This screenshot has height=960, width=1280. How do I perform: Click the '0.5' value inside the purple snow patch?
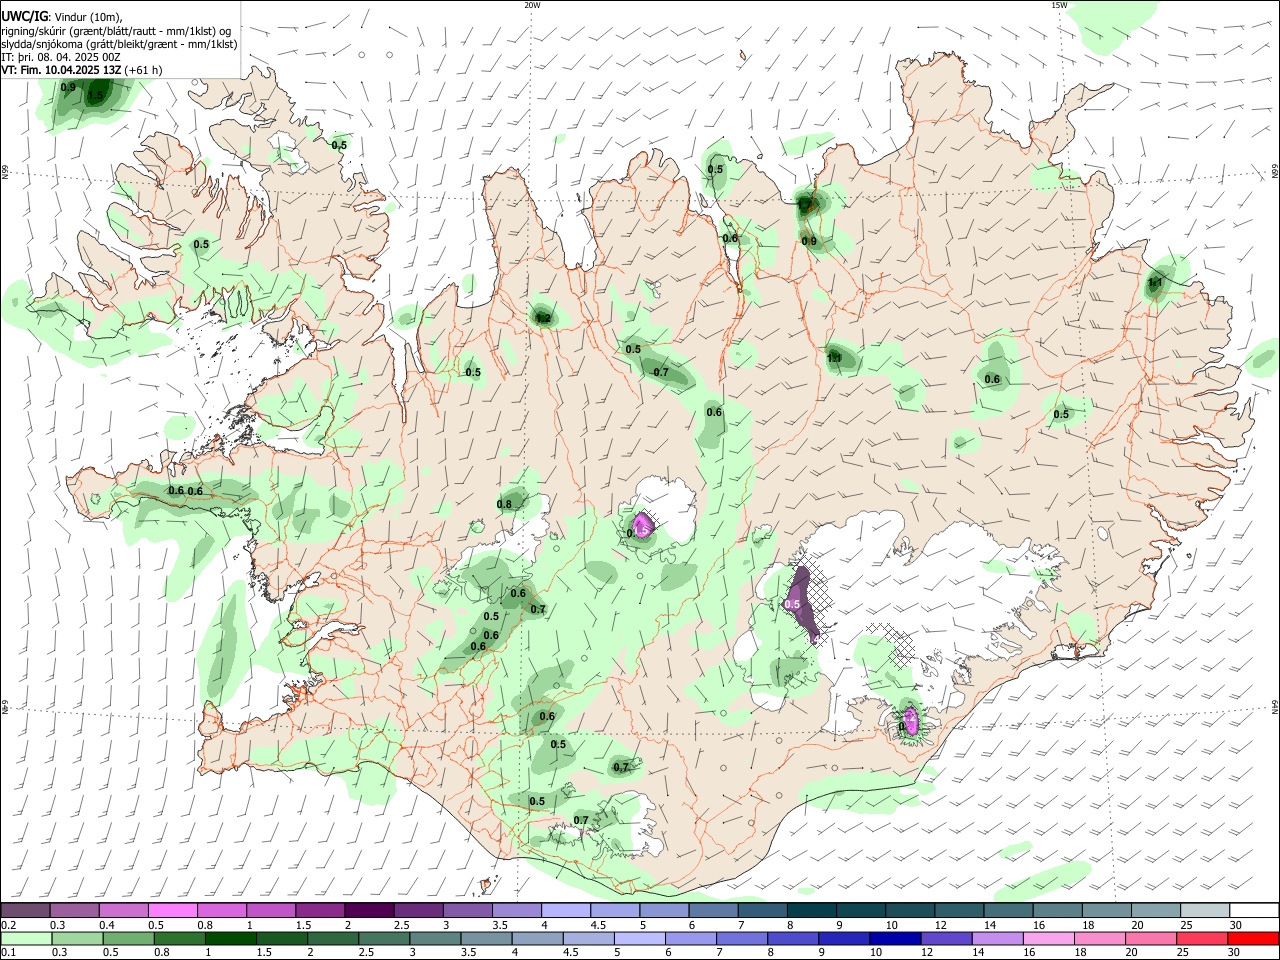tap(792, 604)
